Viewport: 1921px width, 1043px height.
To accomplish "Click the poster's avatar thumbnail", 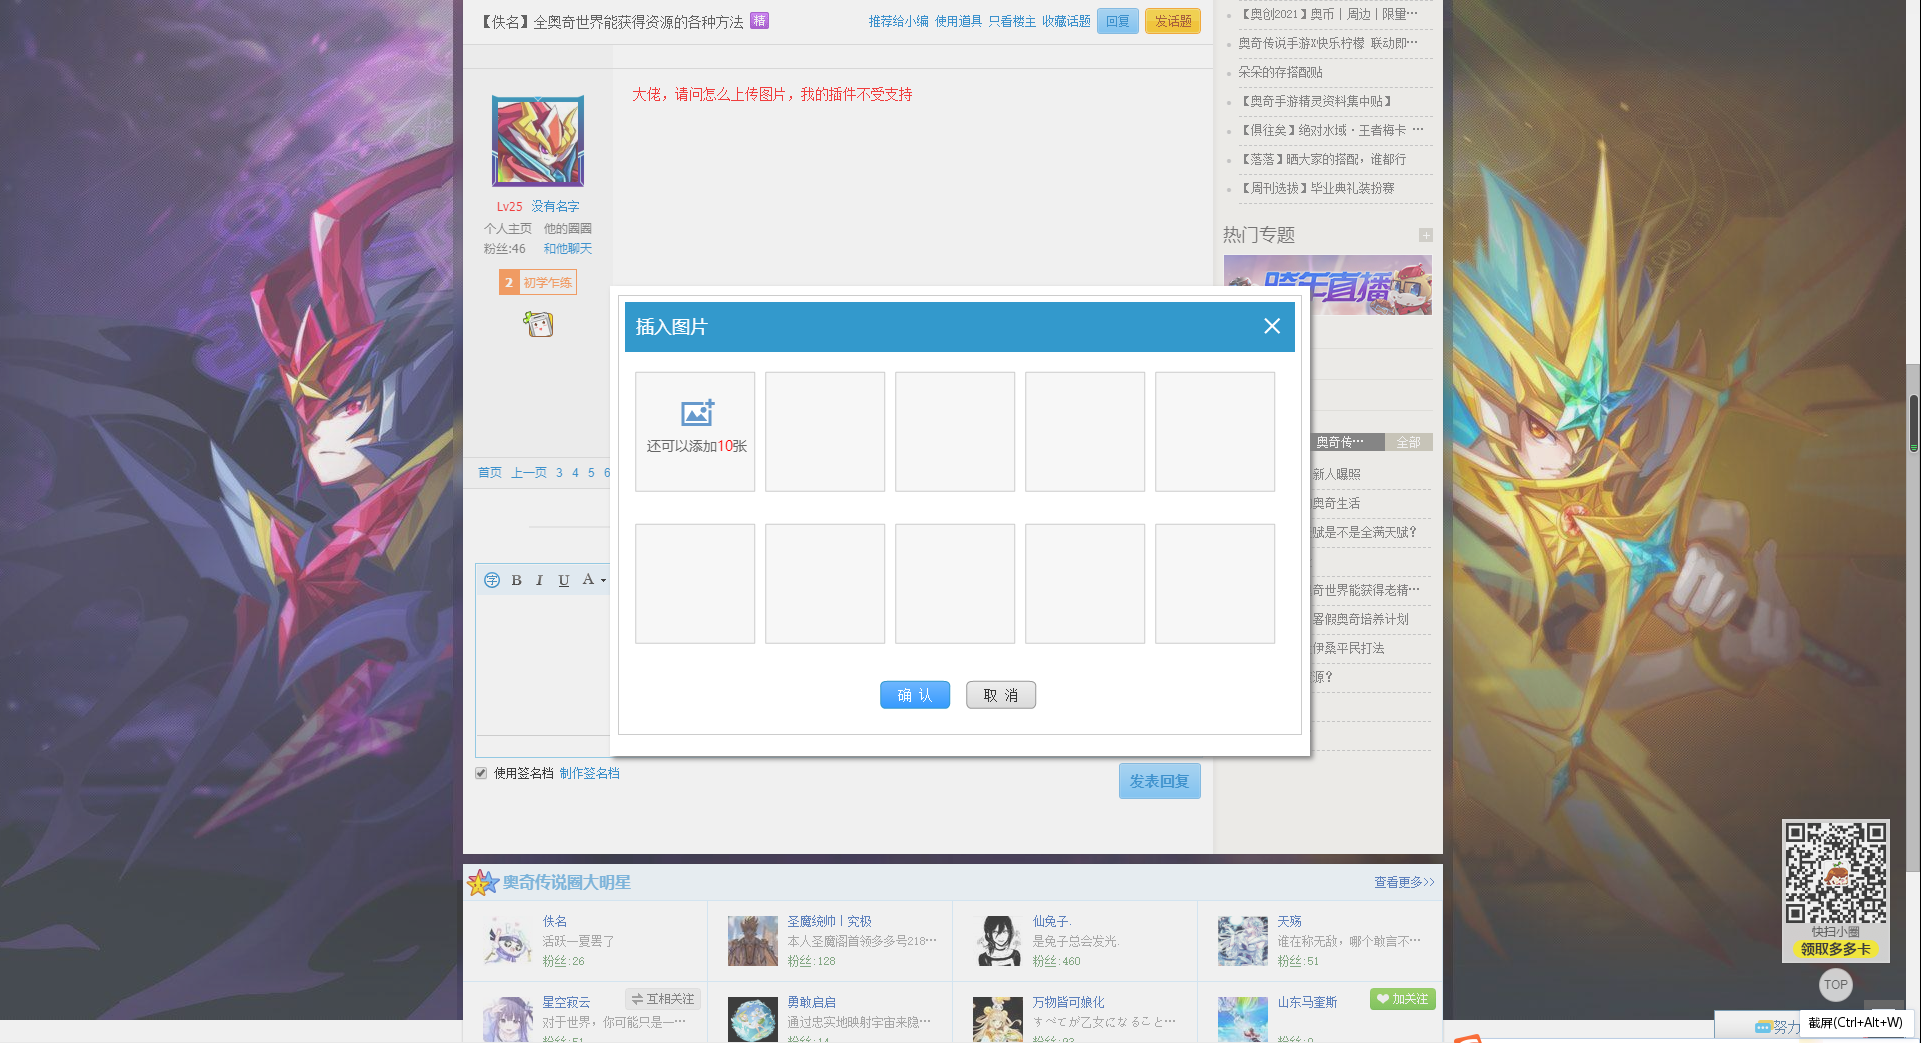I will [537, 141].
